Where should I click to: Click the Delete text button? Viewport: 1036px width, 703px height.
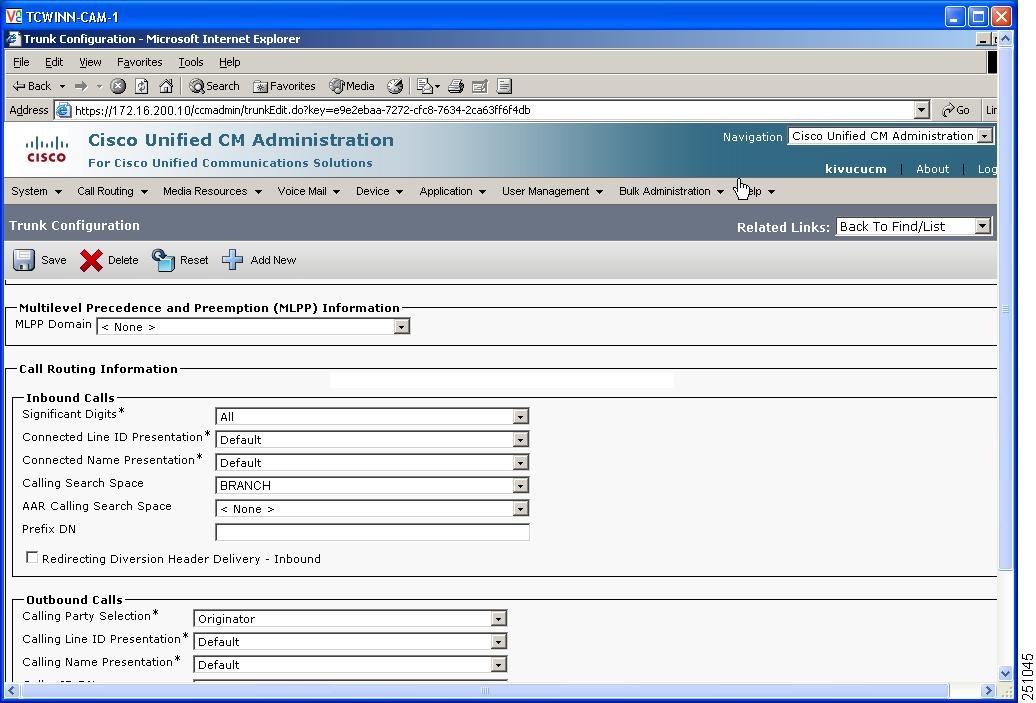pos(123,260)
